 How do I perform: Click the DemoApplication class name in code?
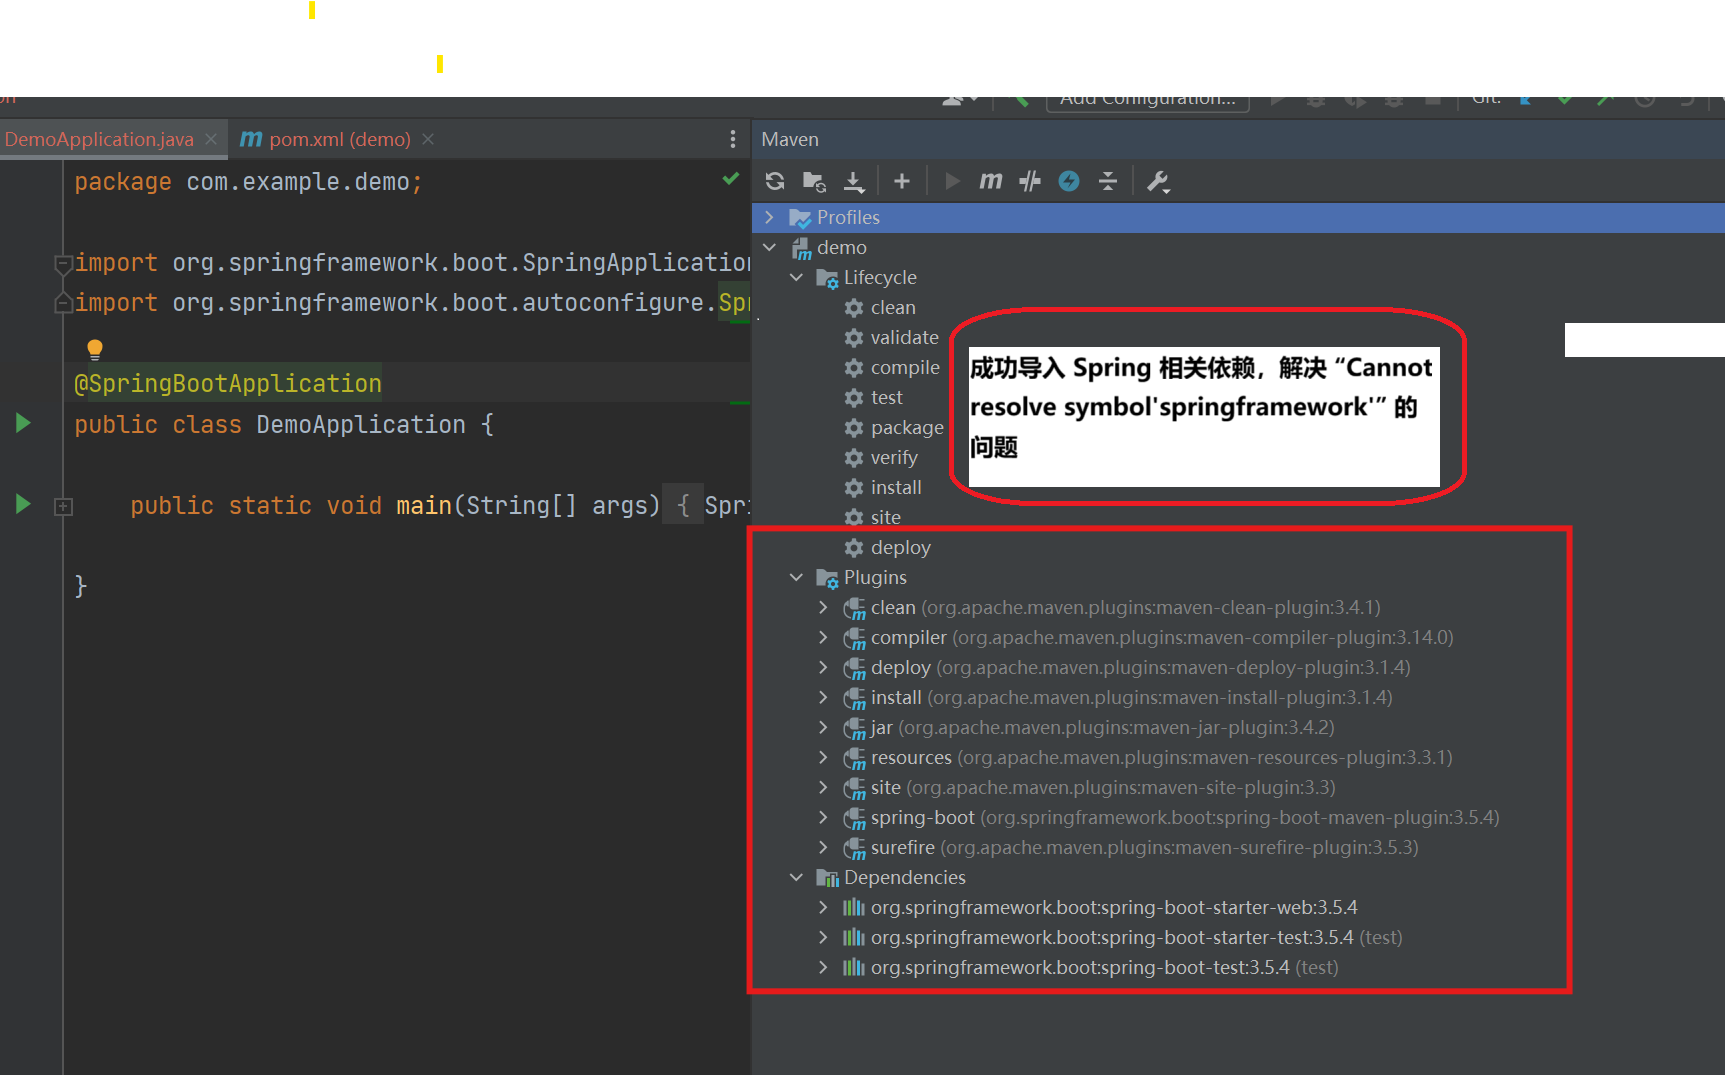coord(361,424)
